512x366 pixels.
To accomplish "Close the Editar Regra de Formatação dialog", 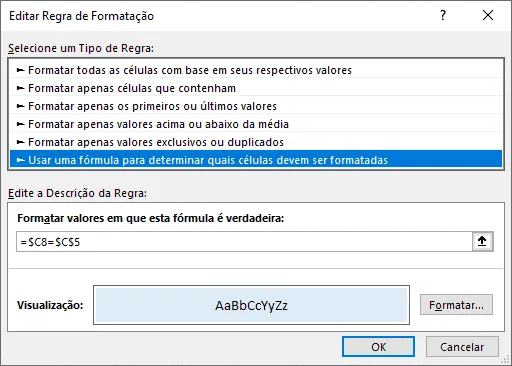I will 488,15.
